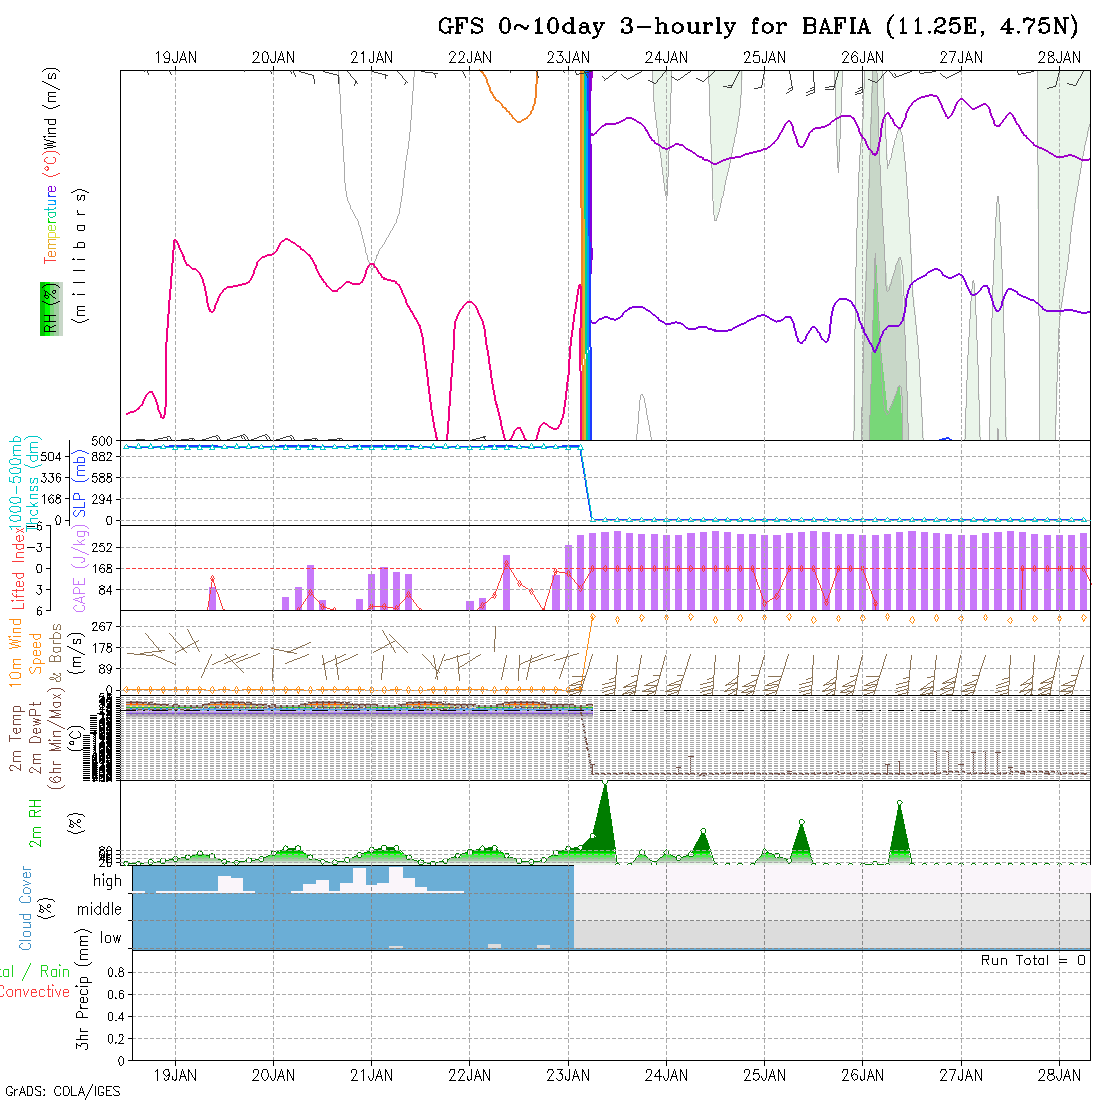This screenshot has width=1100, height=1100.
Task: Click the red 'Convective' legend label
Action: tap(34, 992)
